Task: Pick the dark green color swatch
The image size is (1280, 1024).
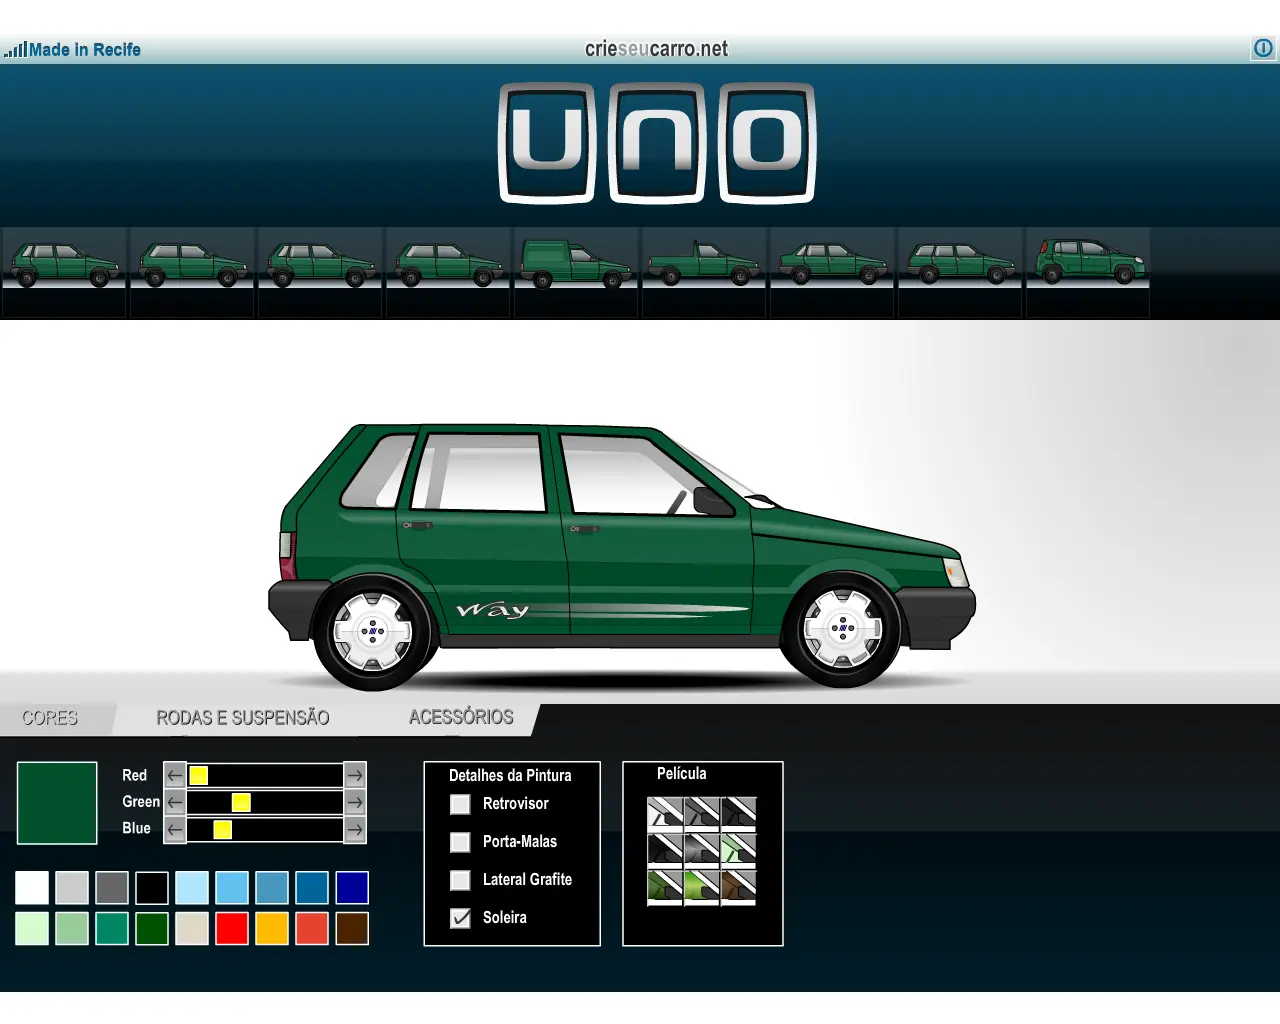Action: point(152,928)
